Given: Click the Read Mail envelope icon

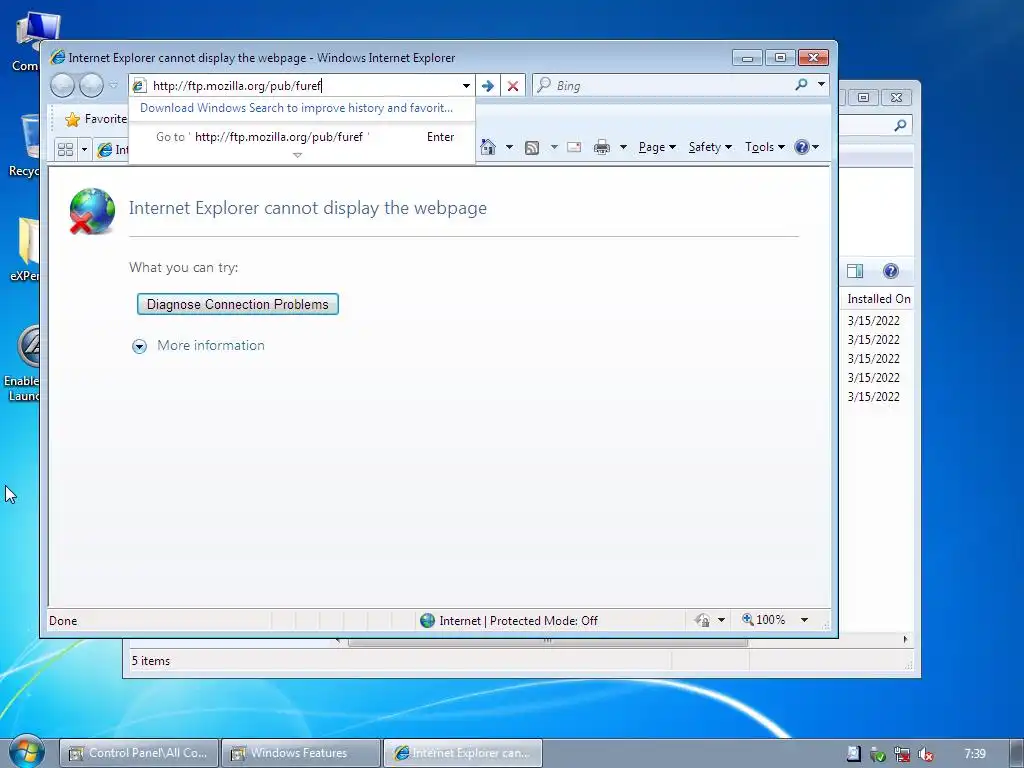Looking at the screenshot, I should click(574, 147).
